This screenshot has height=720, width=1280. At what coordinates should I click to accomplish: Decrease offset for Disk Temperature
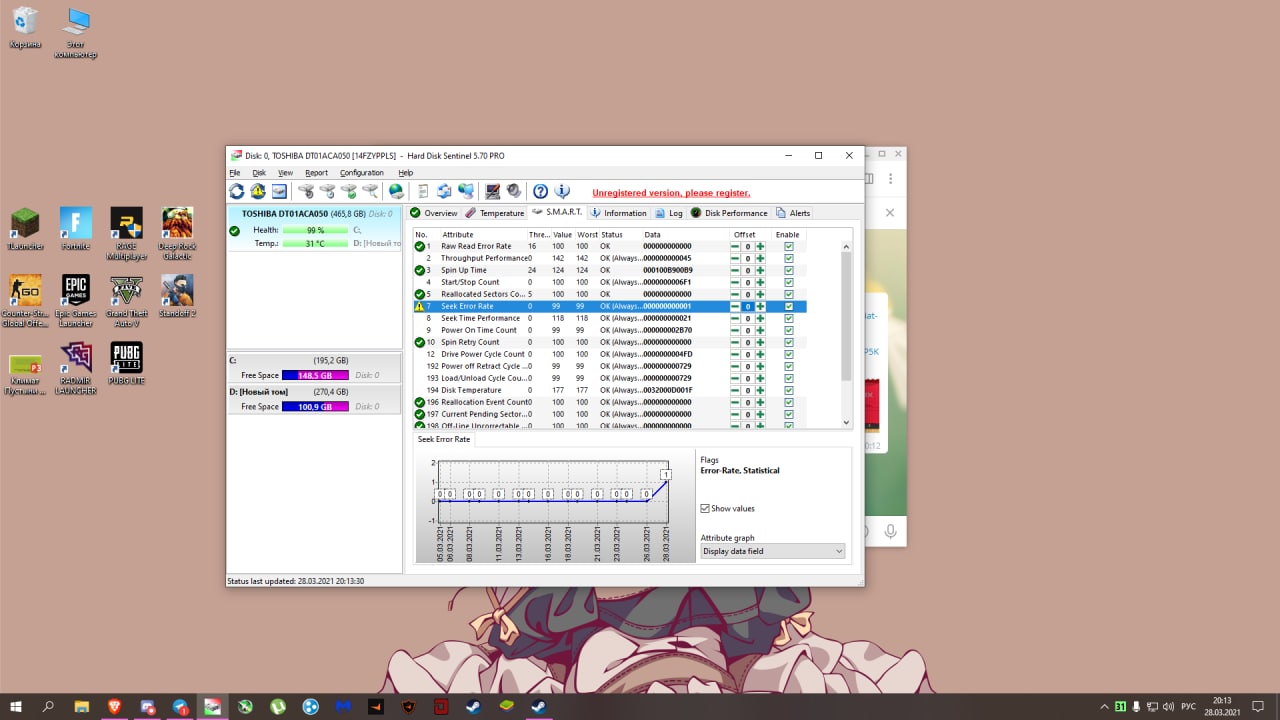pos(735,390)
